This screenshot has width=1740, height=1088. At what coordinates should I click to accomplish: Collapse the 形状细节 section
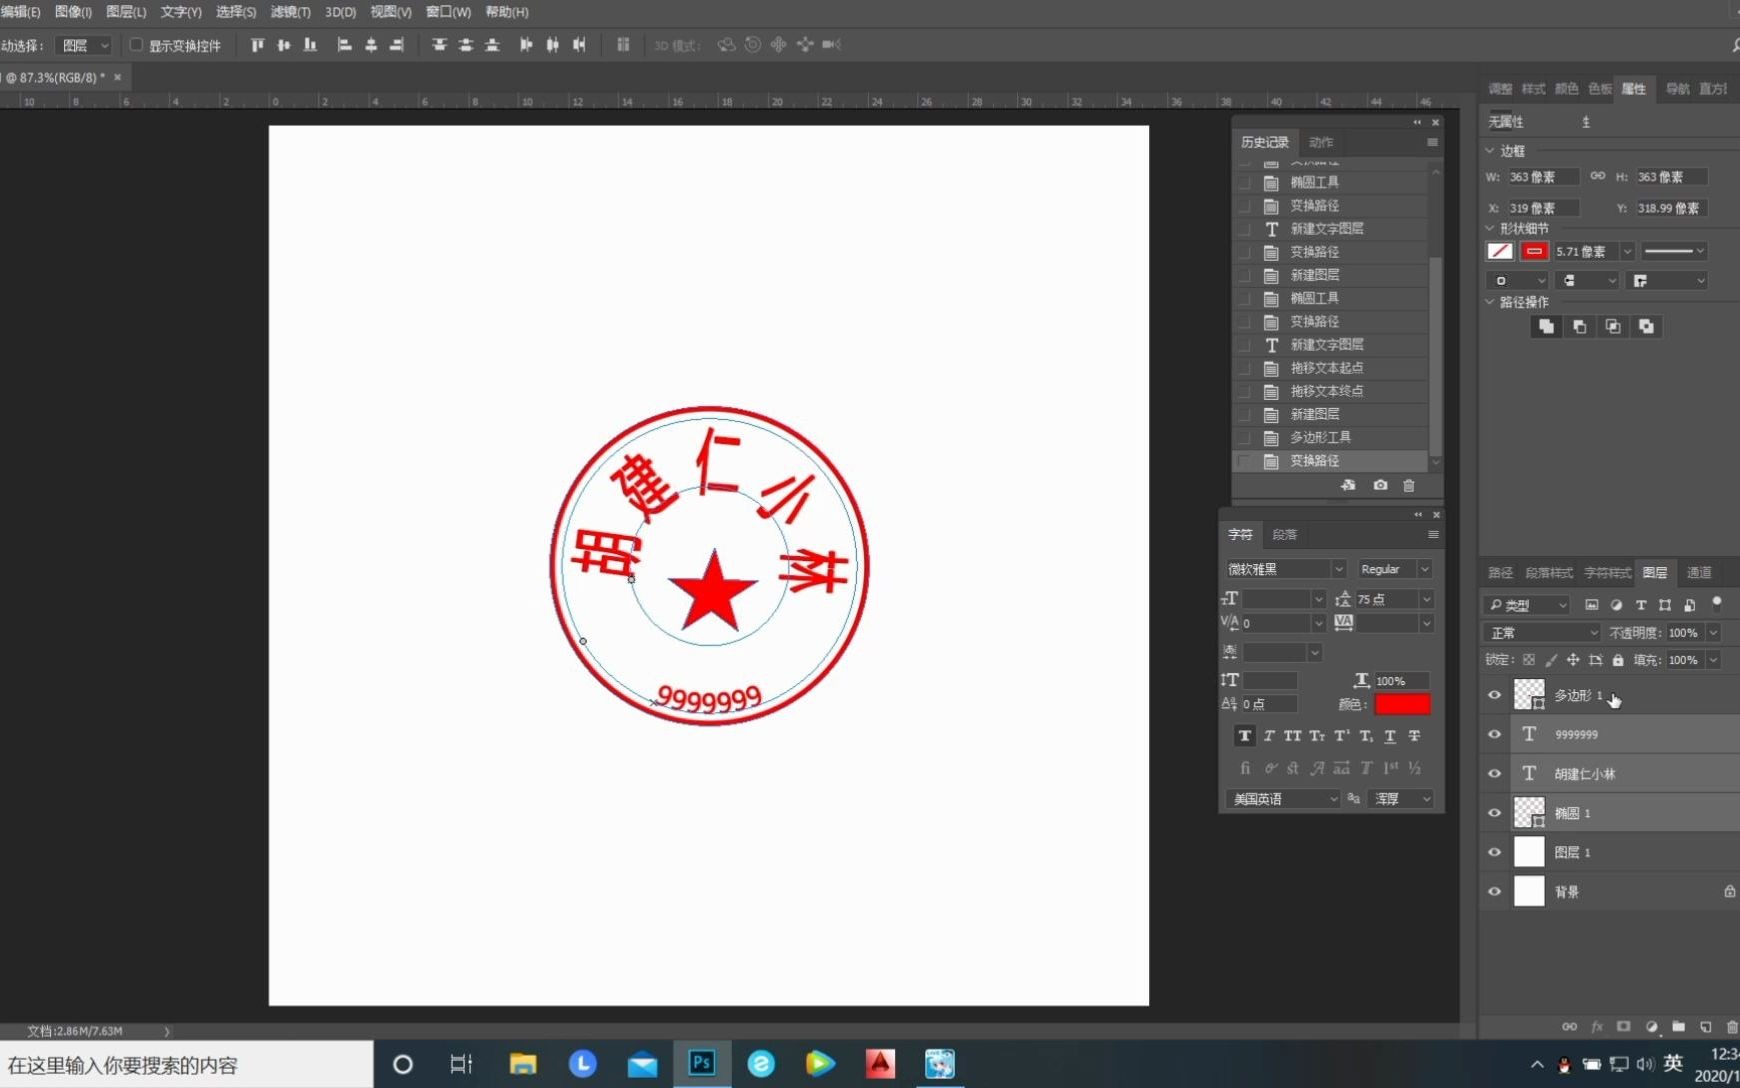tap(1490, 229)
